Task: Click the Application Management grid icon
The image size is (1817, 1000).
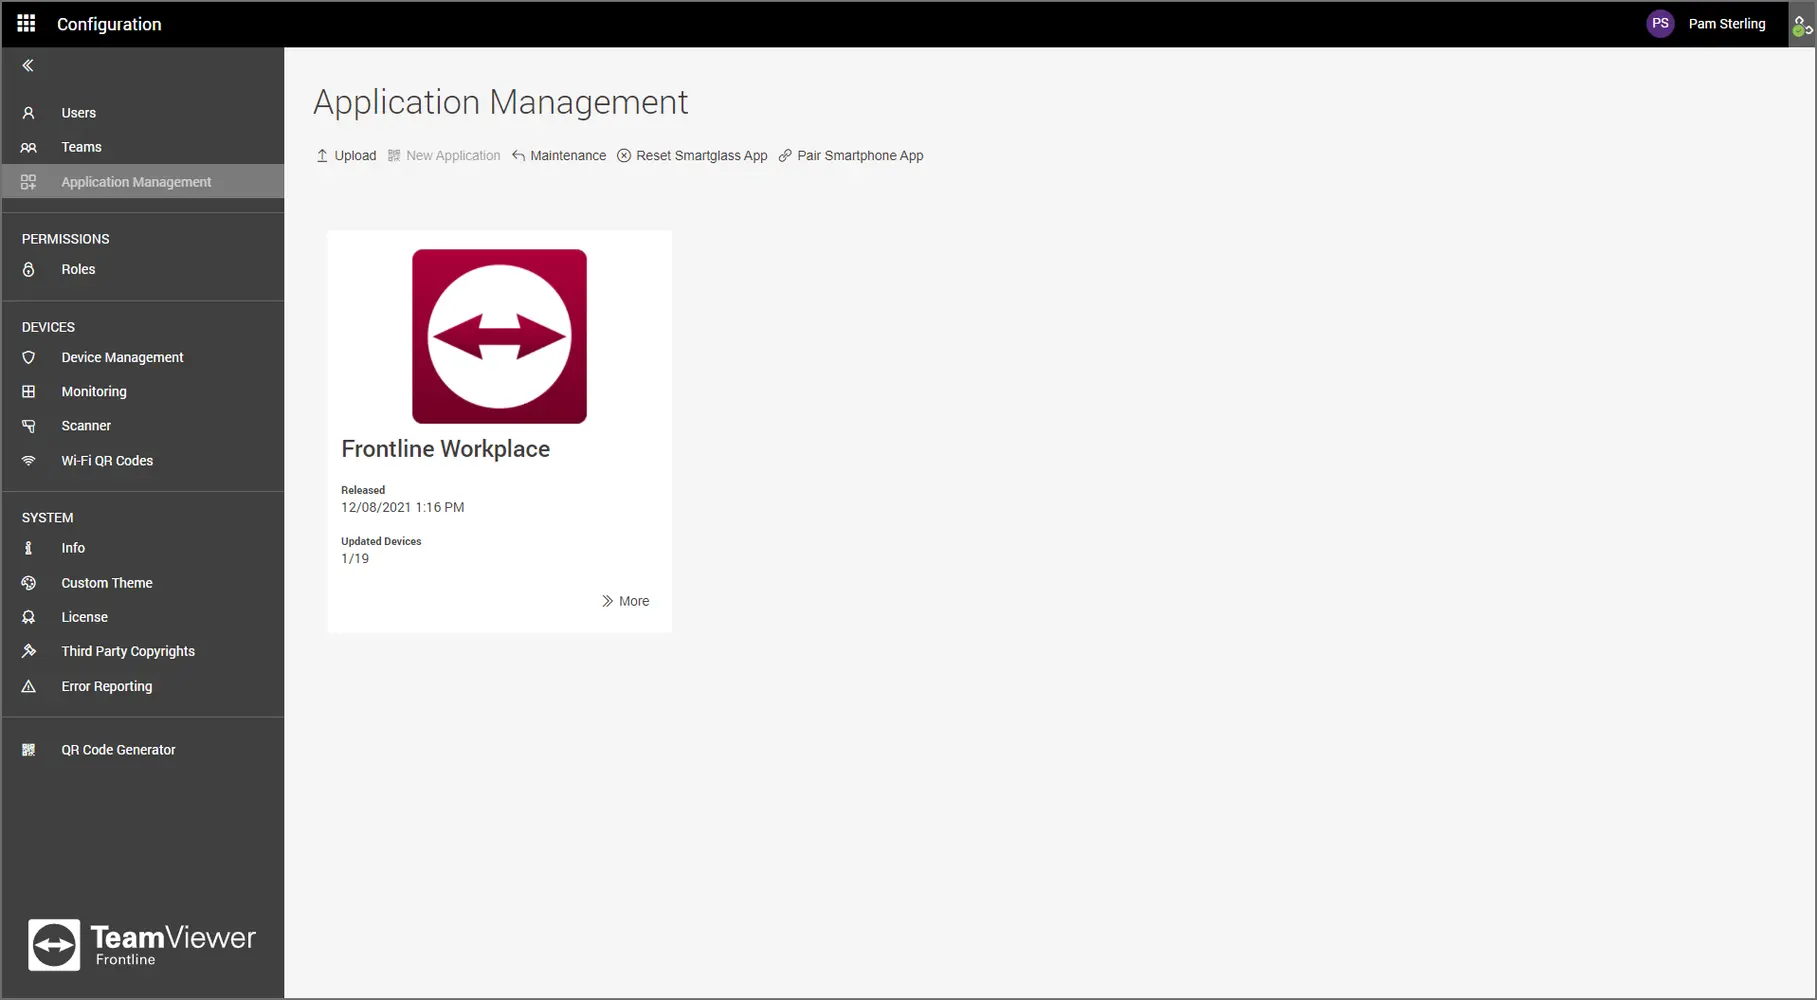Action: pos(29,182)
